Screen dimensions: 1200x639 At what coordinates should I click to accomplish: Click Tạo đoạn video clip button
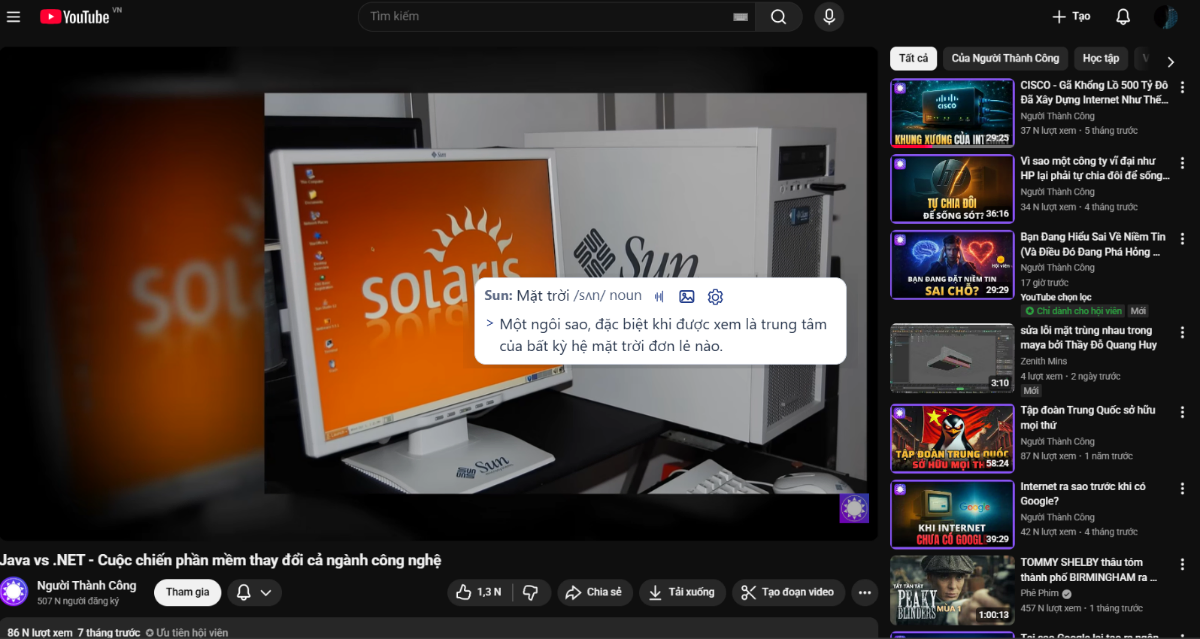coord(788,592)
